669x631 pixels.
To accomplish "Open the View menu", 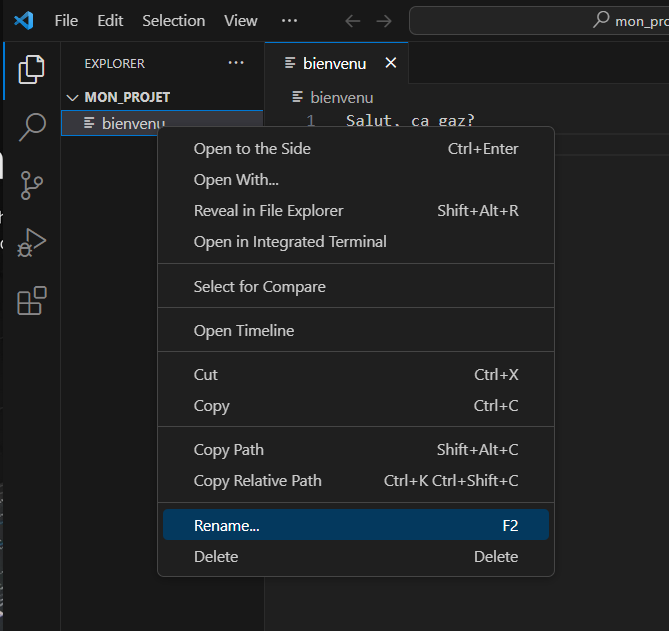I will tap(241, 20).
